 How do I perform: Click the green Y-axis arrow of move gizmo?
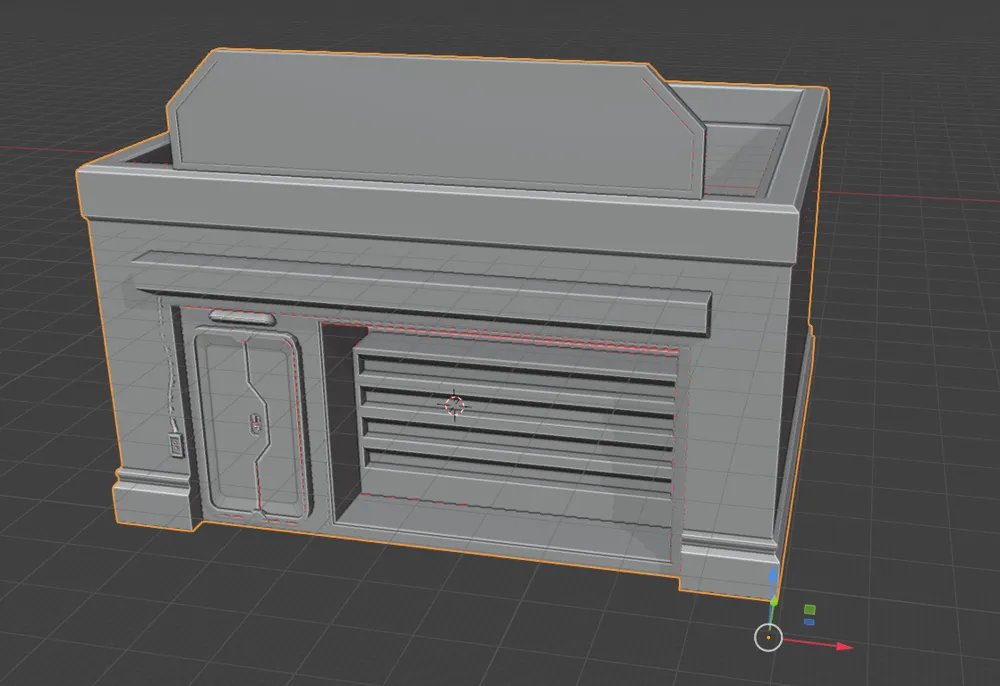774,600
